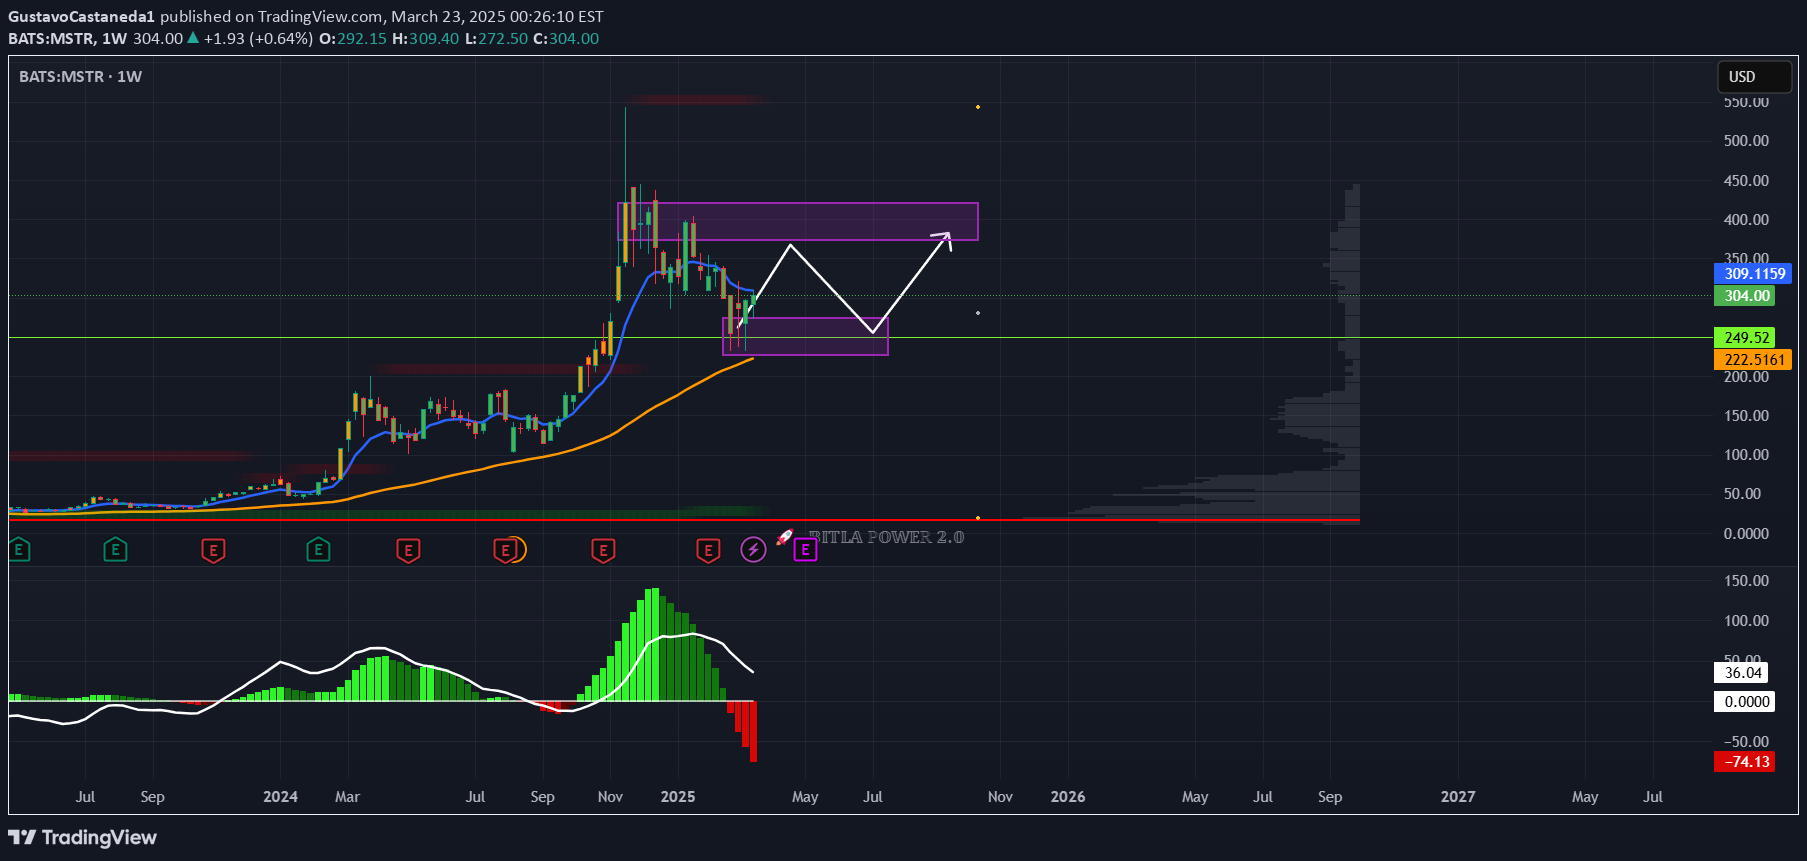Image resolution: width=1807 pixels, height=861 pixels.
Task: Click the 450.00 price axis value
Action: point(1746,180)
